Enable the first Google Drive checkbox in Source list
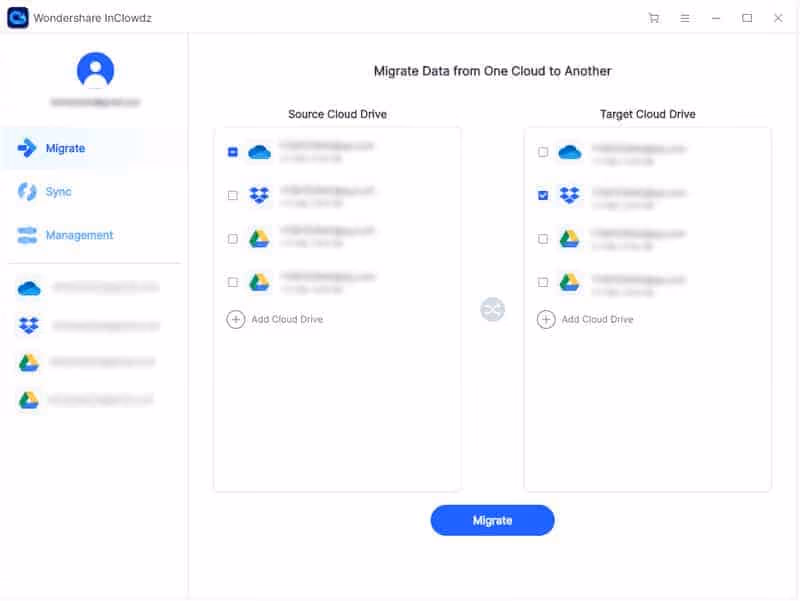Viewport: 800px width, 601px height. click(233, 238)
